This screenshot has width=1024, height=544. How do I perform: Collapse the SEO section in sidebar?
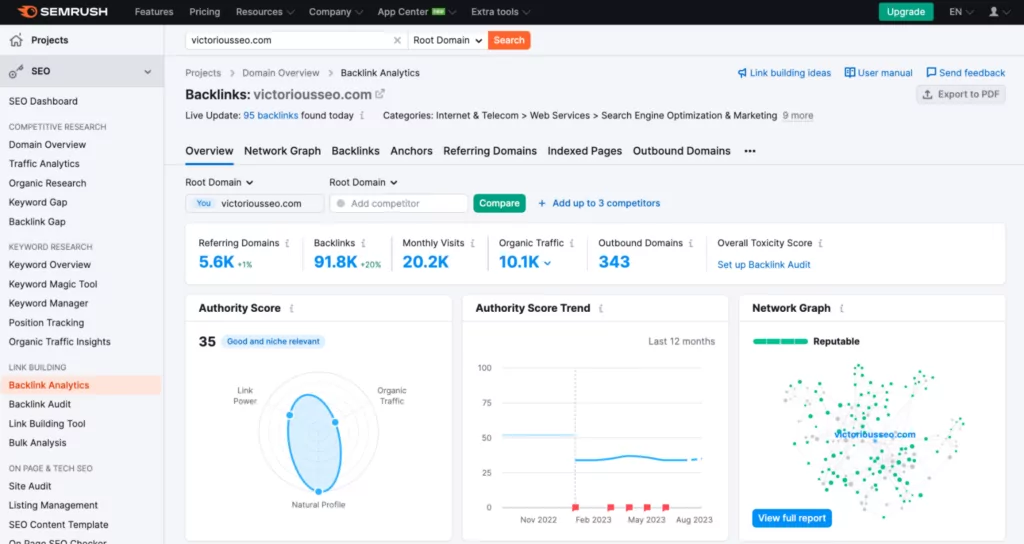(x=148, y=72)
